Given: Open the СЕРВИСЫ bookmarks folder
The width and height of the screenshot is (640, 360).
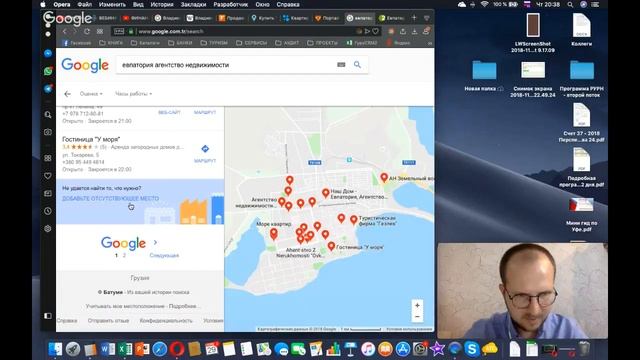Looking at the screenshot, I should click(x=251, y=43).
